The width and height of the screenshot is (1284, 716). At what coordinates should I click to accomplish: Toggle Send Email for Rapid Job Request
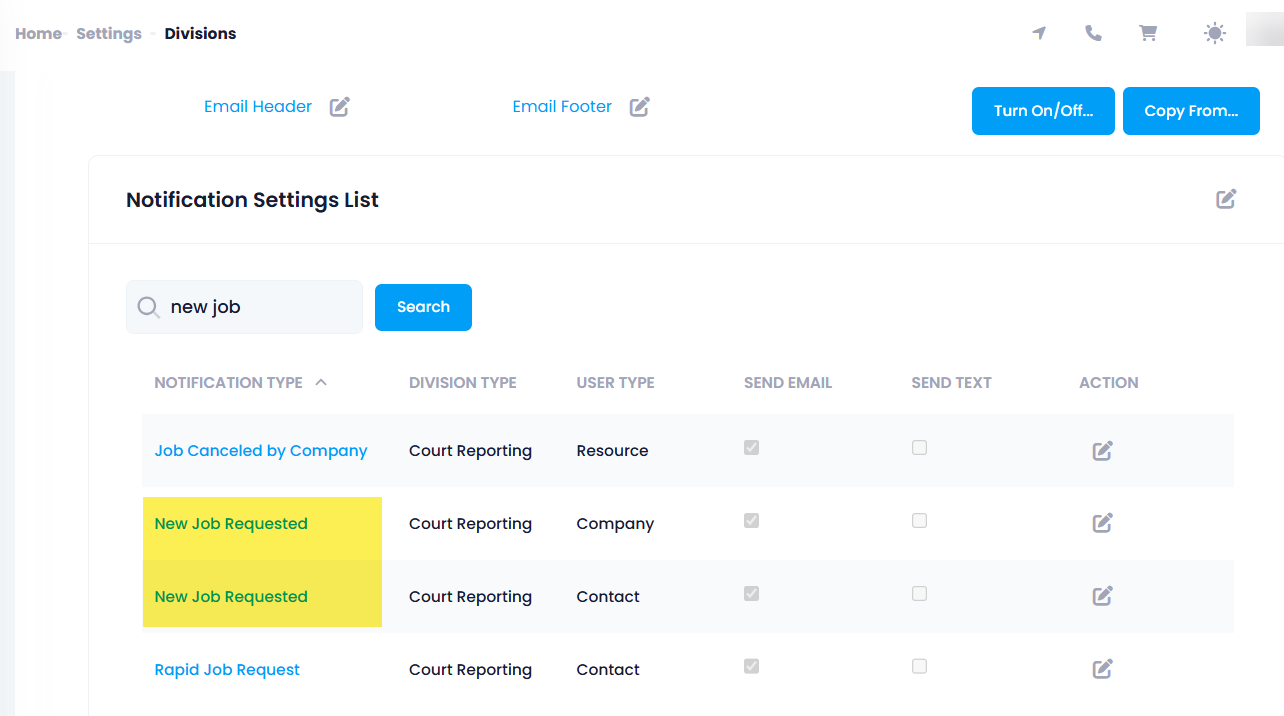click(751, 667)
